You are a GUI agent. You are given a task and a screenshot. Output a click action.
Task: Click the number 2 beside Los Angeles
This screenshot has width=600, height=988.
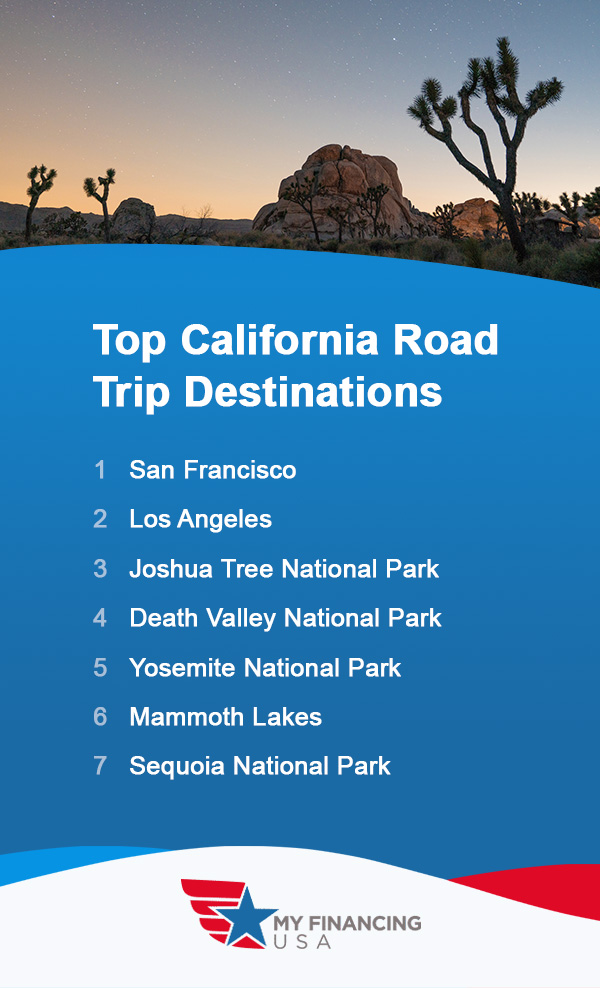(100, 519)
